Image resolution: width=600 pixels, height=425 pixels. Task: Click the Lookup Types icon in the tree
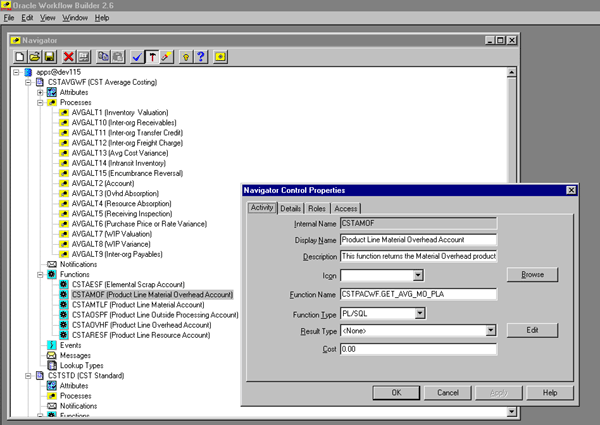click(52, 365)
